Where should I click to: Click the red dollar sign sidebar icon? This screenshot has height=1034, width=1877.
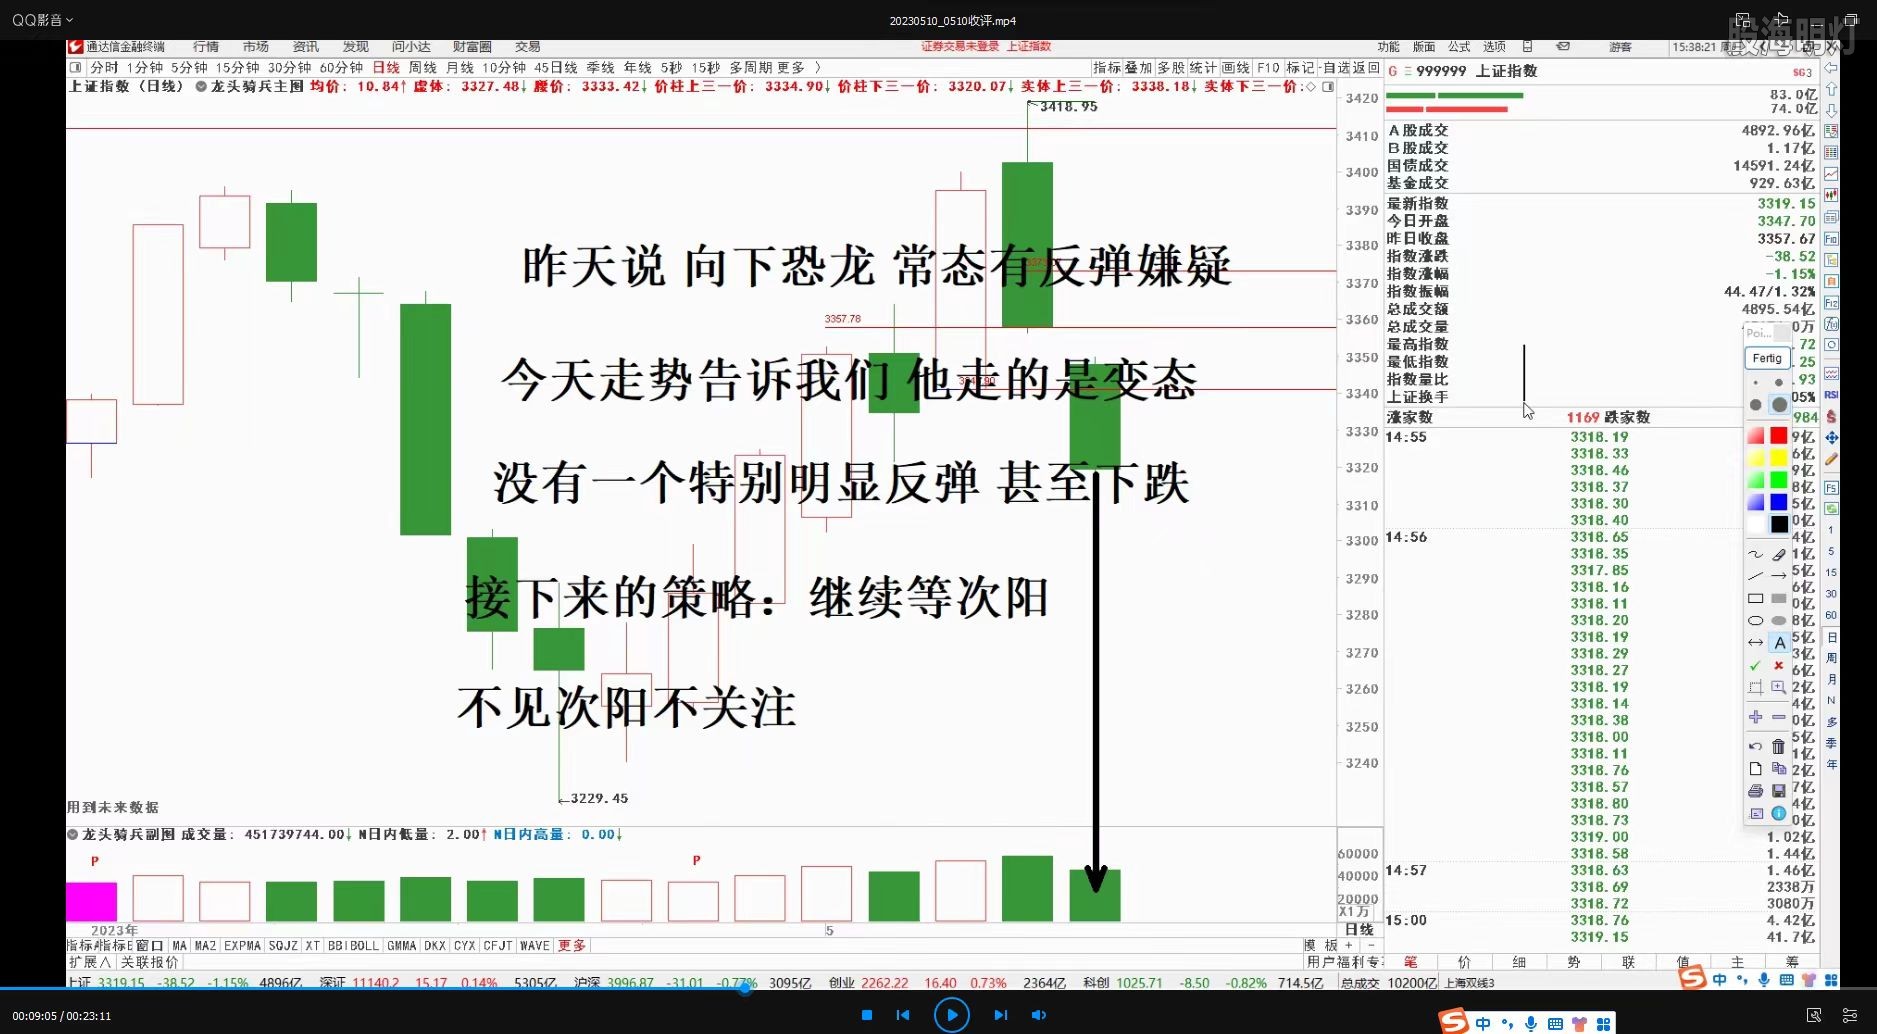[1831, 416]
